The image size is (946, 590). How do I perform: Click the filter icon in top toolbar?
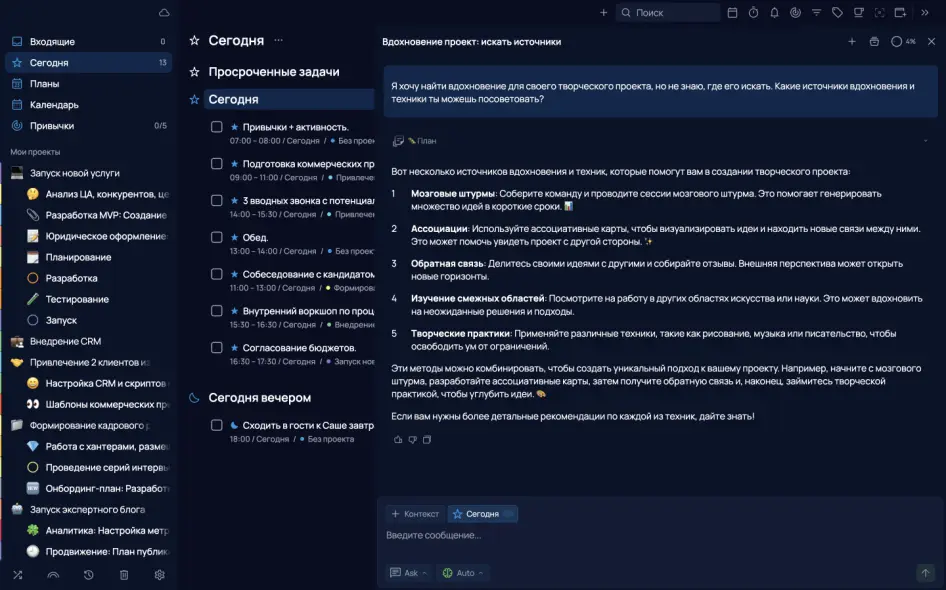pyautogui.click(x=816, y=13)
